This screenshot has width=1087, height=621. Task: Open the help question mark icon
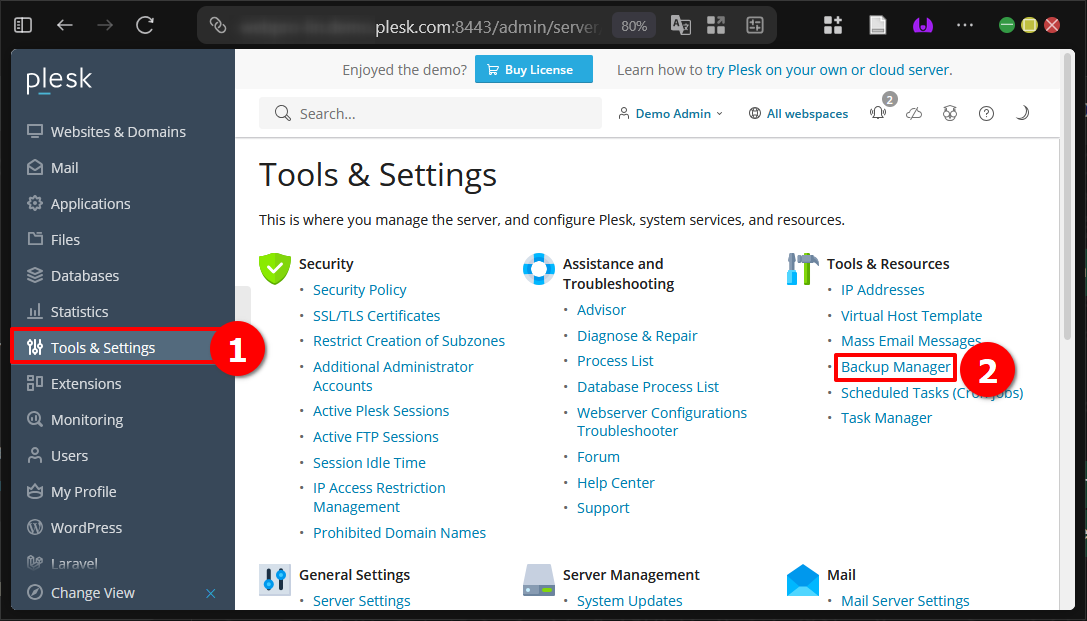986,113
